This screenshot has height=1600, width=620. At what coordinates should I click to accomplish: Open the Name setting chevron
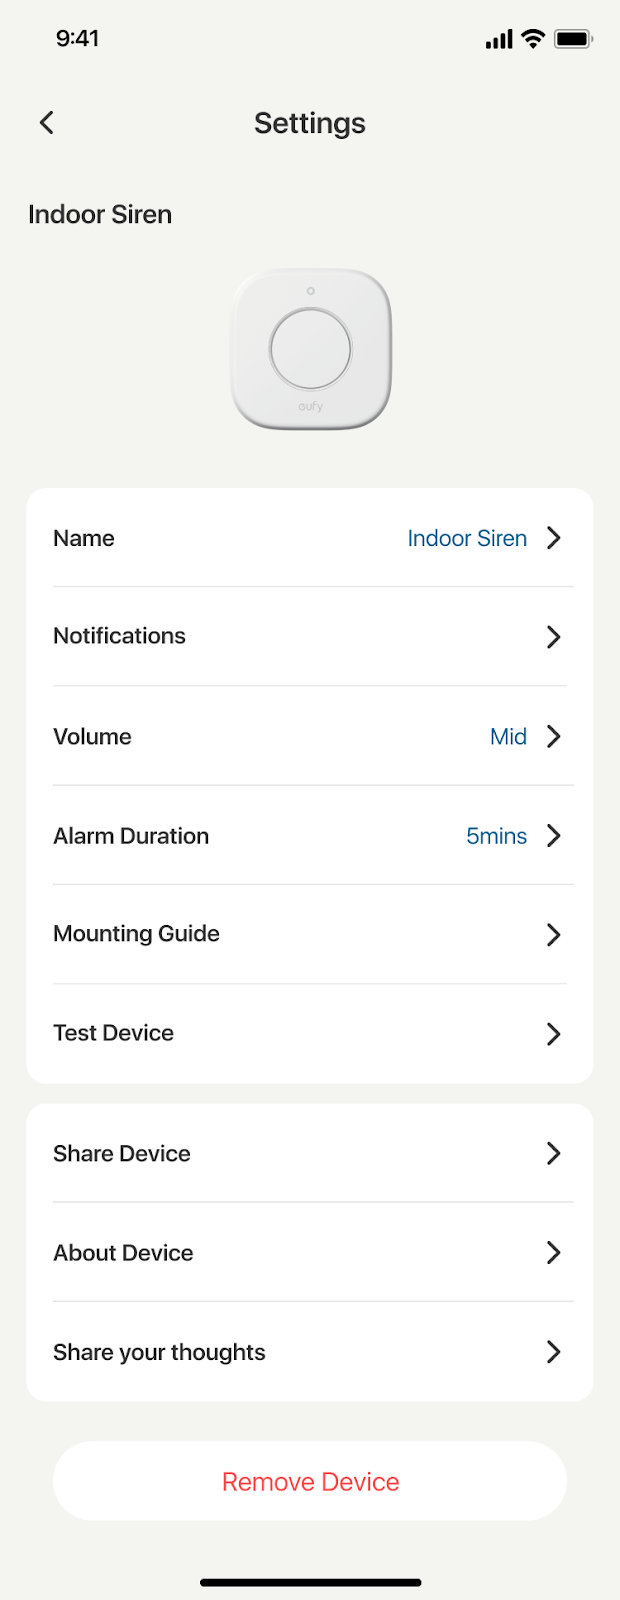point(554,538)
